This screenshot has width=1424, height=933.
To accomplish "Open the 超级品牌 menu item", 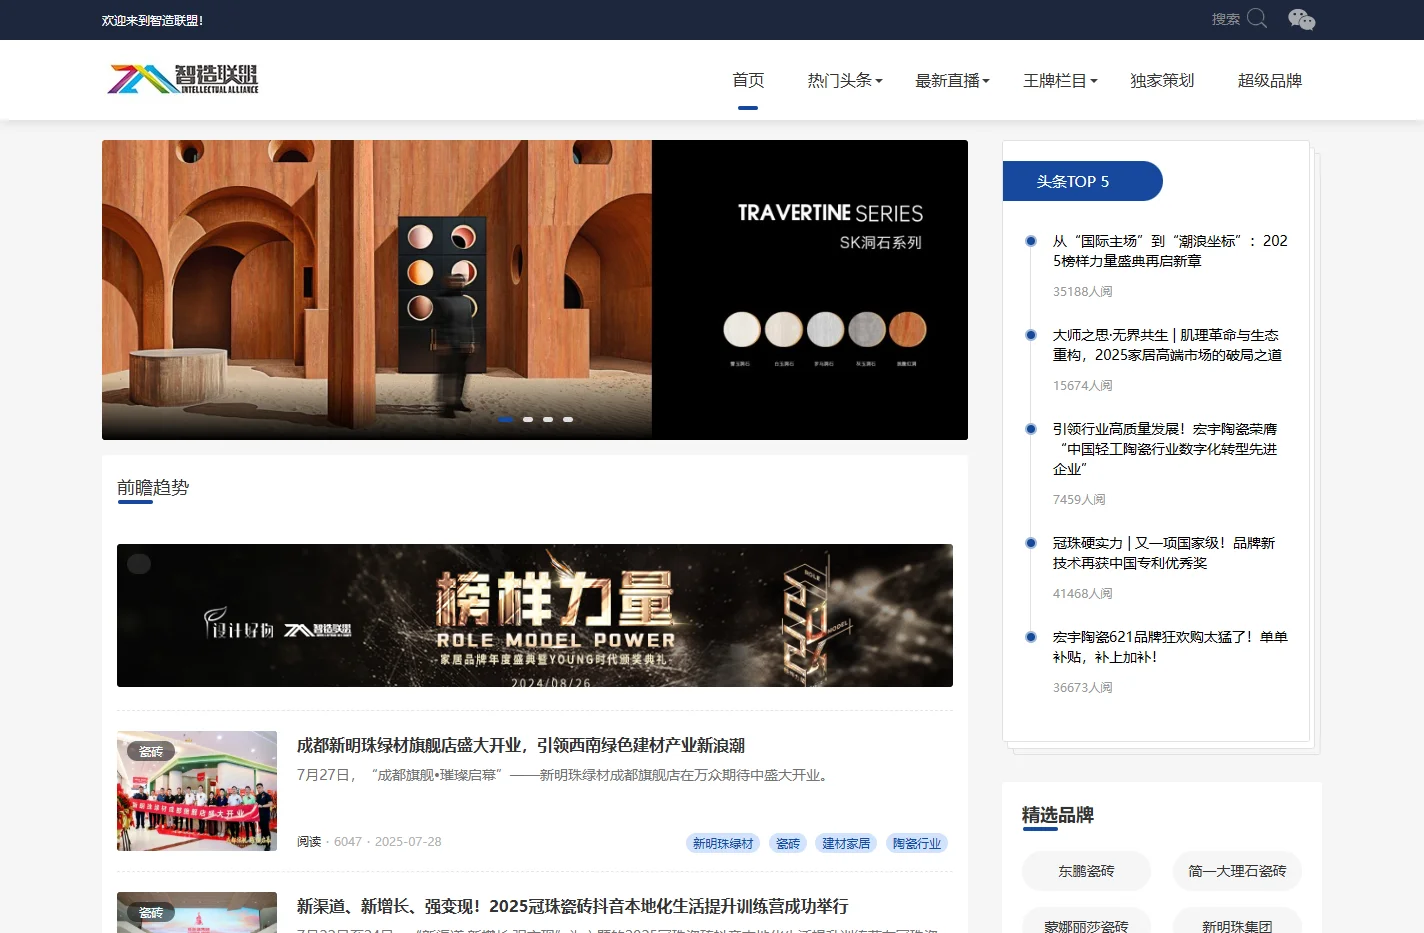I will point(1270,80).
